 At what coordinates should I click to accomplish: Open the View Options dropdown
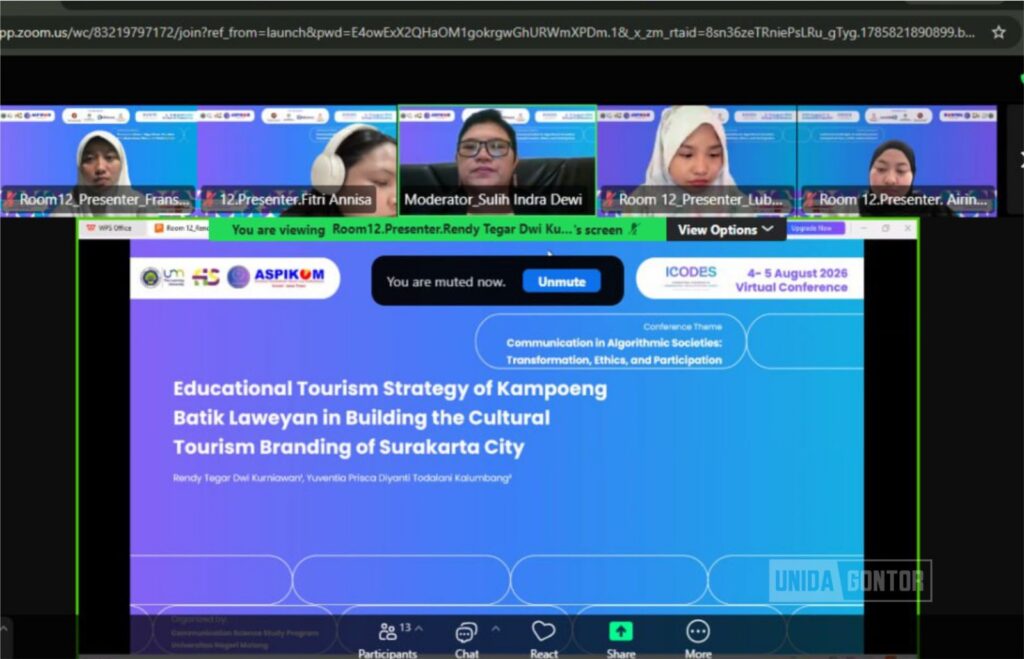pos(726,229)
